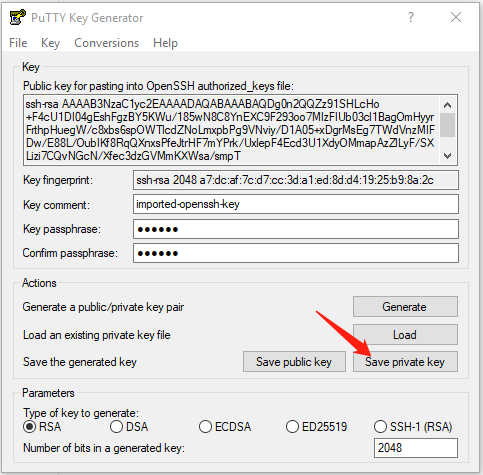Open the Key menu

point(50,43)
